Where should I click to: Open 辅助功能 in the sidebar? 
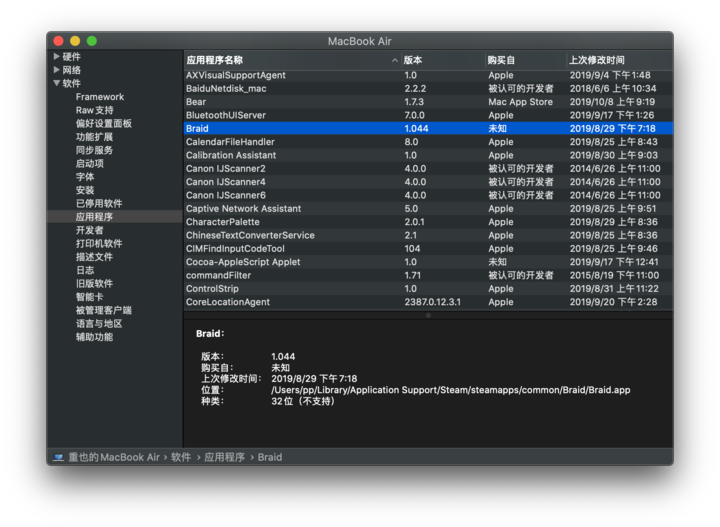point(94,336)
